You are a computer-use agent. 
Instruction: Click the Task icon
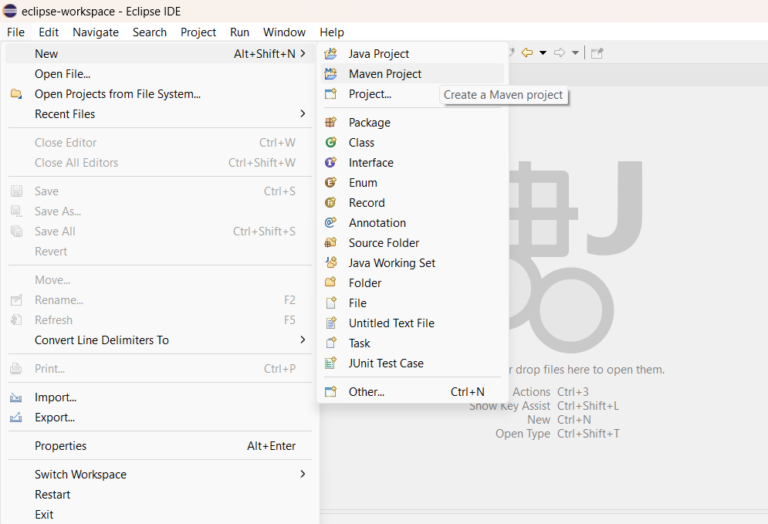coord(331,343)
